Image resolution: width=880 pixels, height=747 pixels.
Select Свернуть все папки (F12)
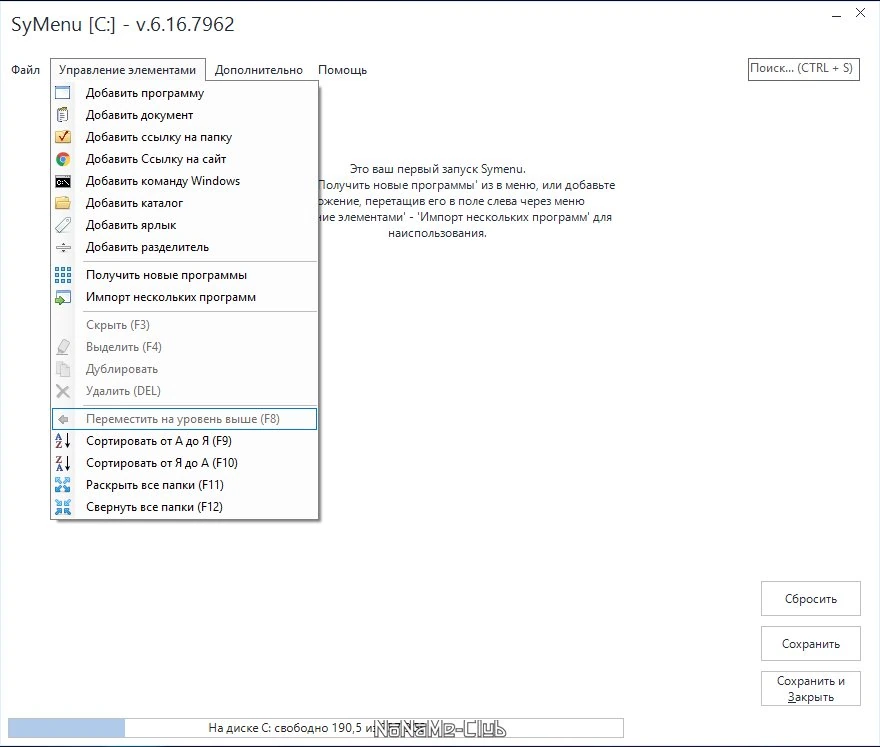184,507
